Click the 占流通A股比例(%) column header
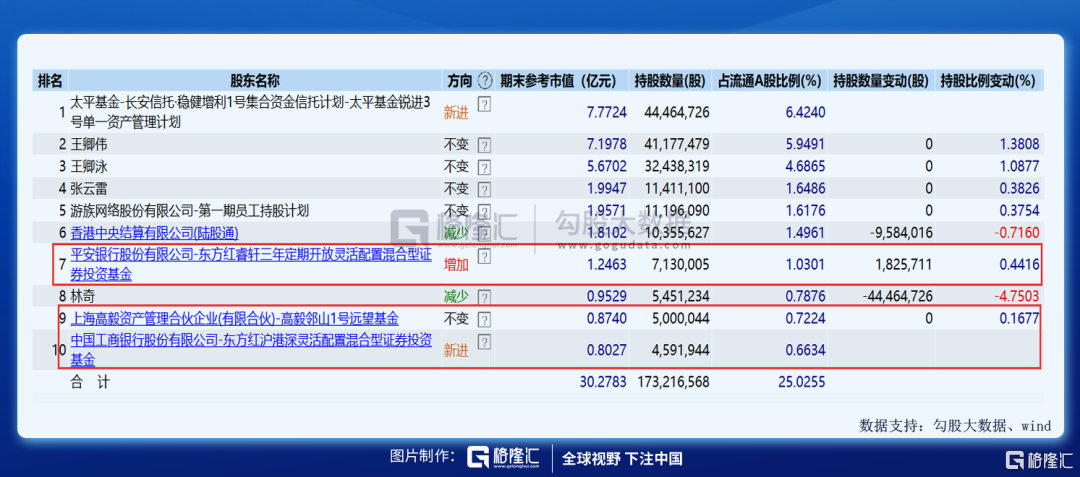Image resolution: width=1080 pixels, height=477 pixels. coord(768,81)
